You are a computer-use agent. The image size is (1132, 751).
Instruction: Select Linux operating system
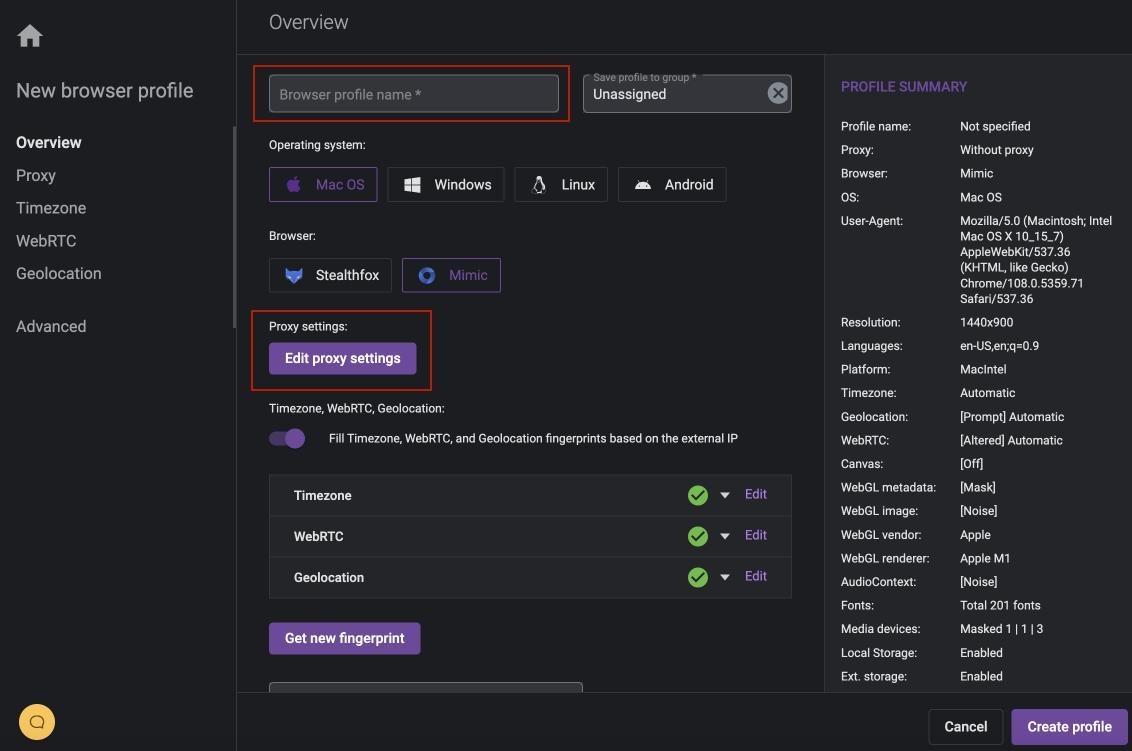click(561, 185)
